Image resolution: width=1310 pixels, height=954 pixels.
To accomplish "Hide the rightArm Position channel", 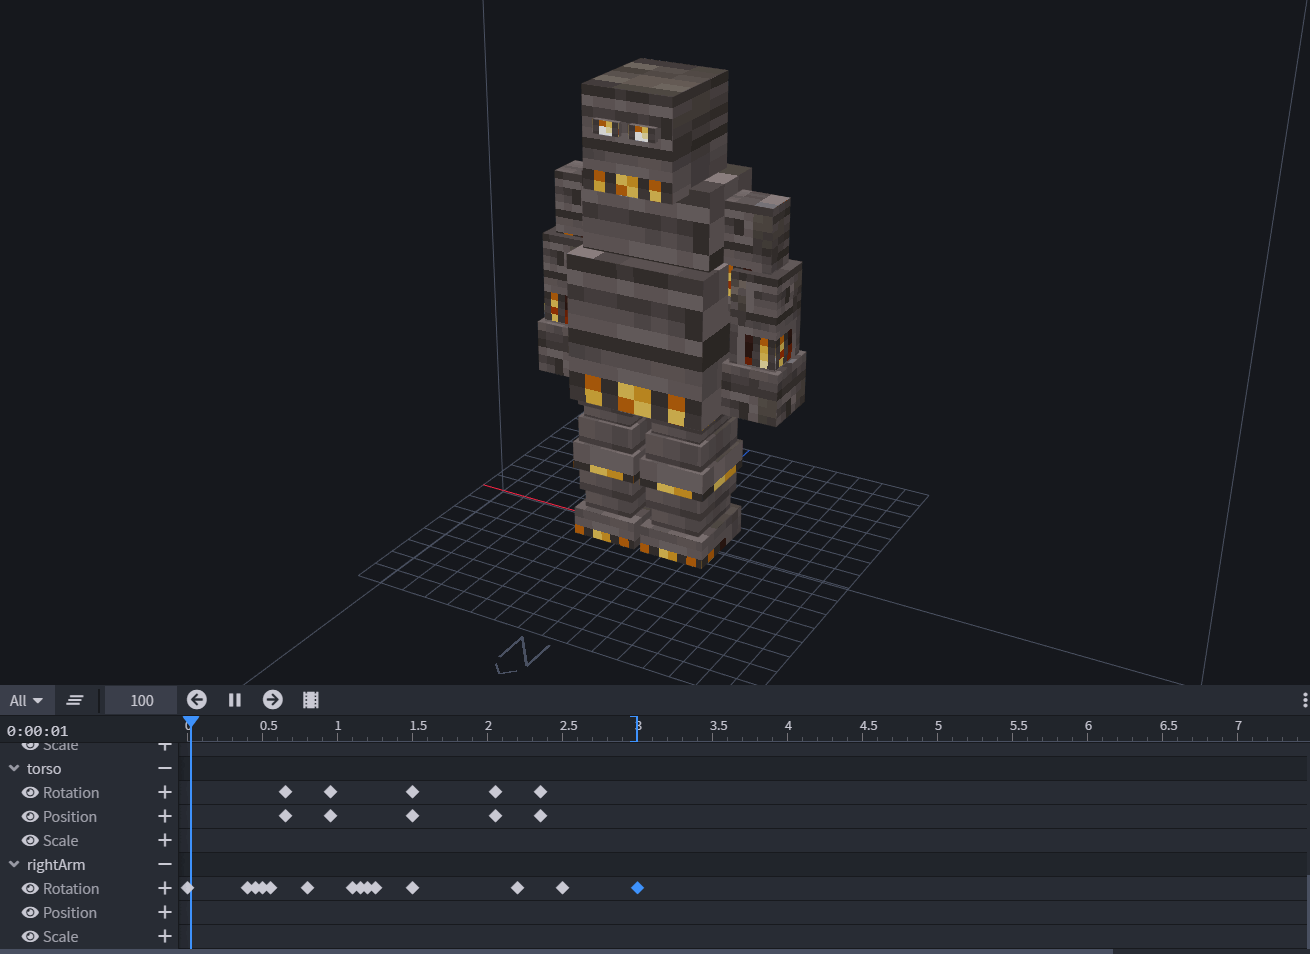I will pos(30,913).
